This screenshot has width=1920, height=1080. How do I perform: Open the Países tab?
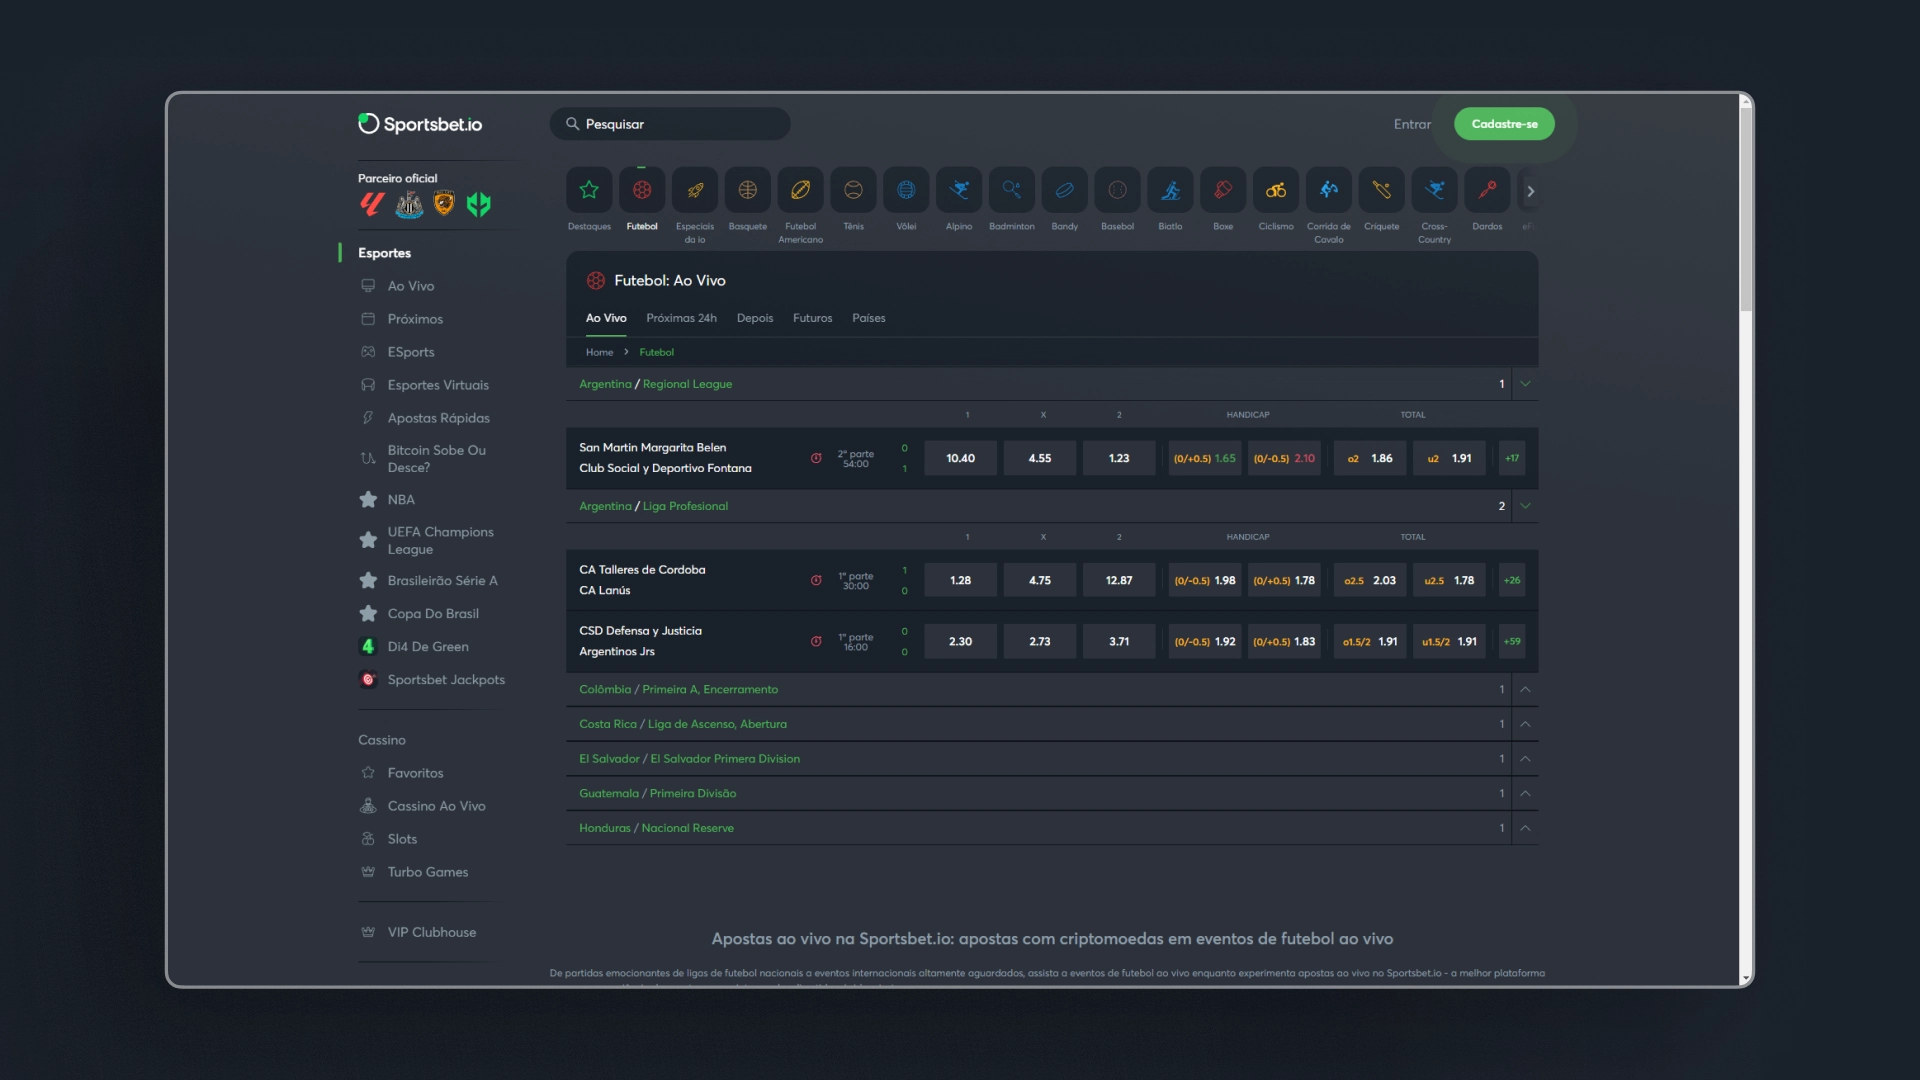point(868,318)
